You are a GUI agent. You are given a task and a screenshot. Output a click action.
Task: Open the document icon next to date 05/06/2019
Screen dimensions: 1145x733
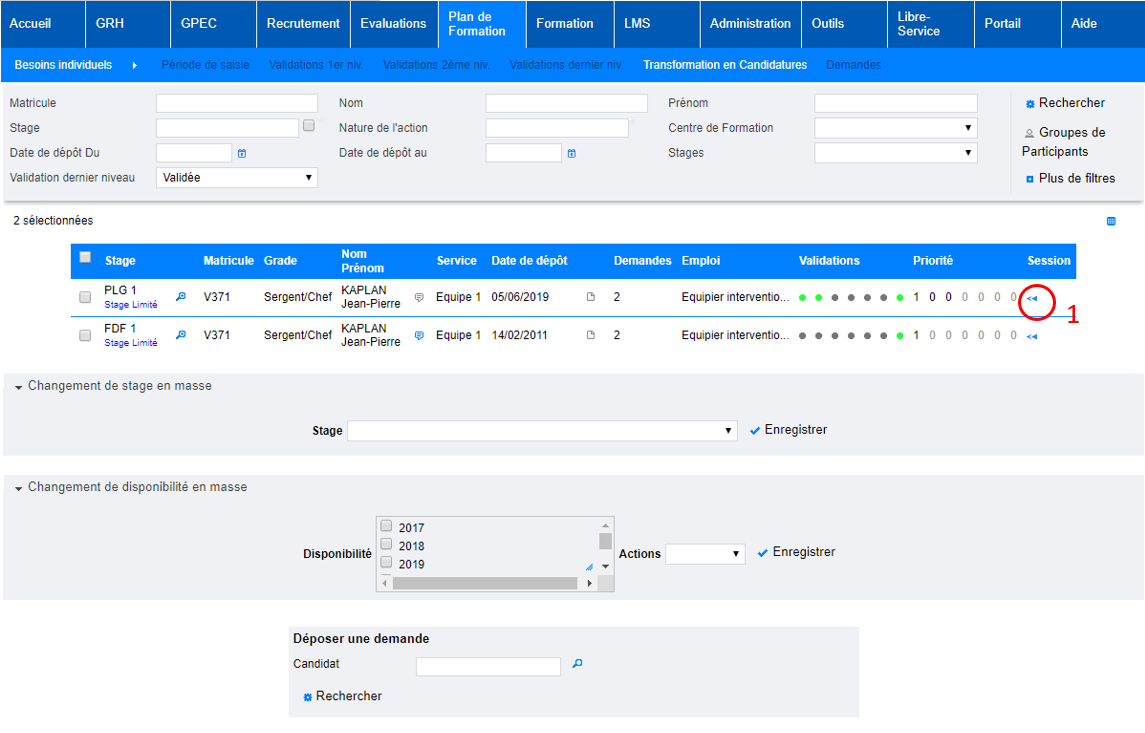(591, 297)
